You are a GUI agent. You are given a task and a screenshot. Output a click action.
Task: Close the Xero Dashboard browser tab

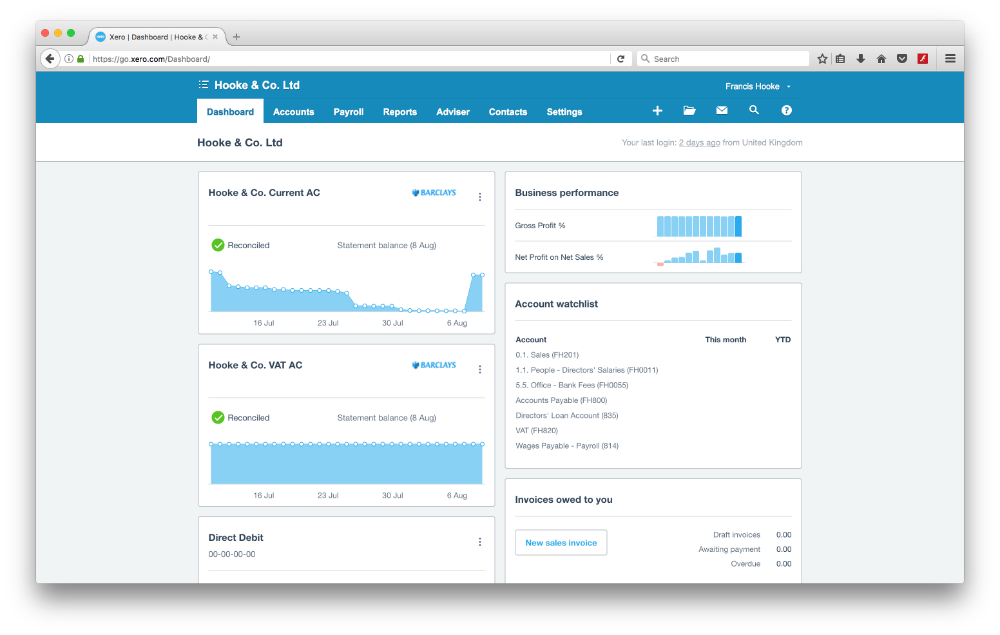215,37
